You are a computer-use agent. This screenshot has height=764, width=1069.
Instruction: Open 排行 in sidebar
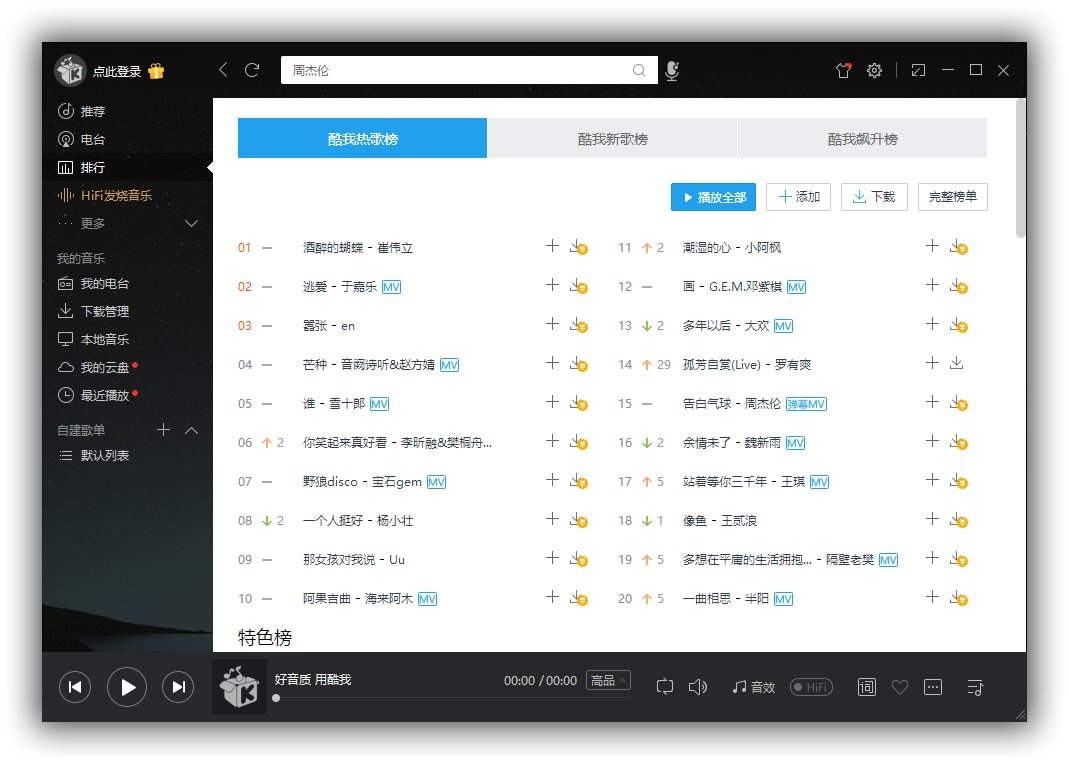coord(127,168)
